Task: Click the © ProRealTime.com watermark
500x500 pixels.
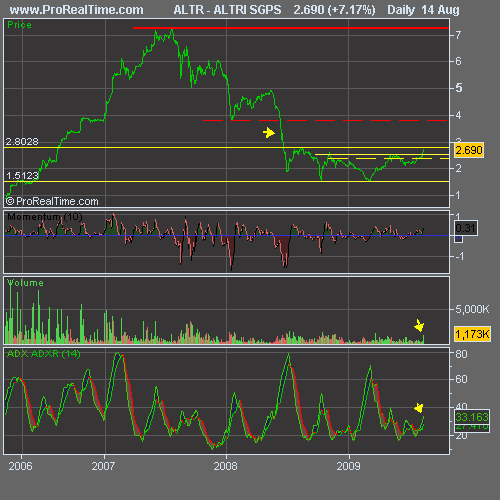Action: pyautogui.click(x=52, y=201)
